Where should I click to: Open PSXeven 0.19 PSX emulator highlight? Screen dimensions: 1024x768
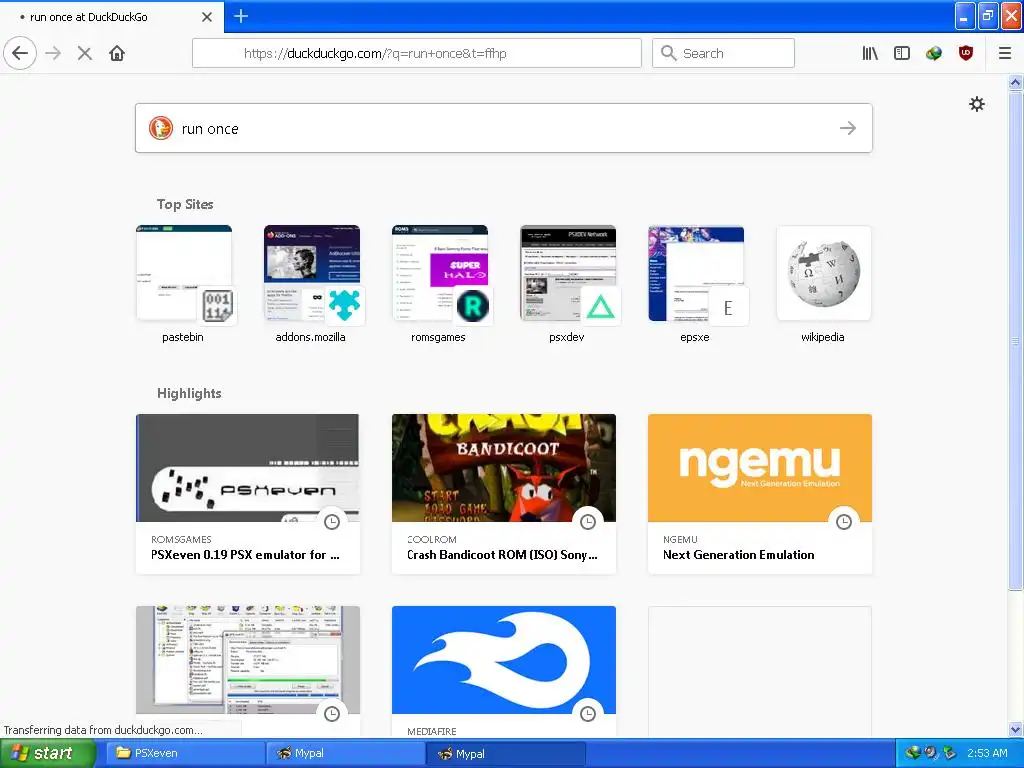pyautogui.click(x=248, y=494)
